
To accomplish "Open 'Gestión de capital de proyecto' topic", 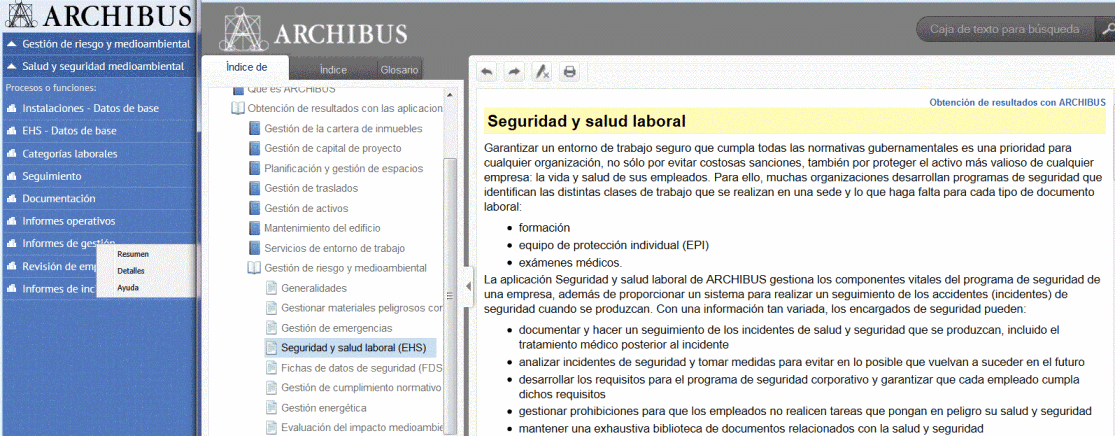I will (333, 149).
